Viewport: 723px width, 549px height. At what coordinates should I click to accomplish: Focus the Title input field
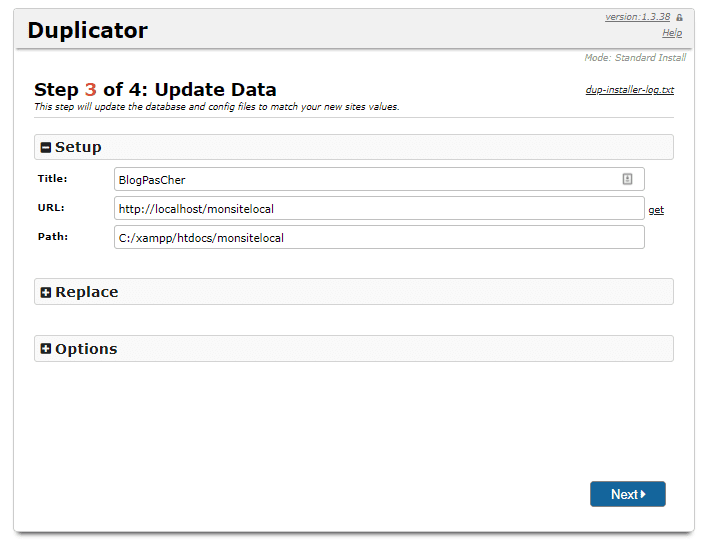379,179
